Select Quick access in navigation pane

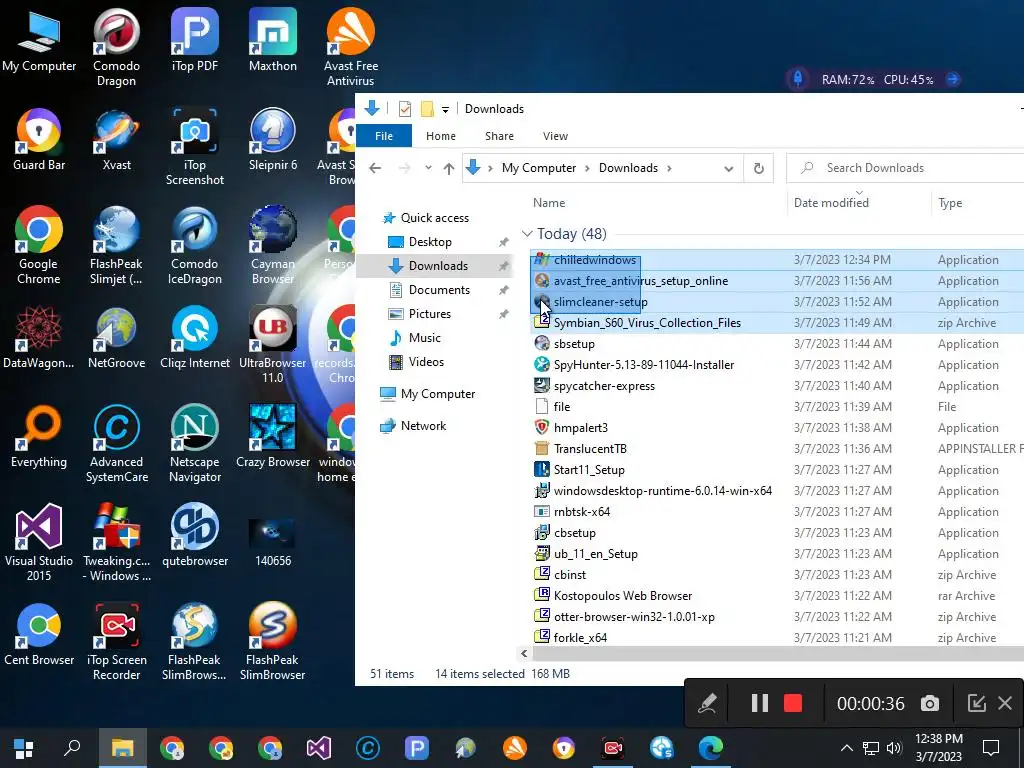pyautogui.click(x=434, y=217)
